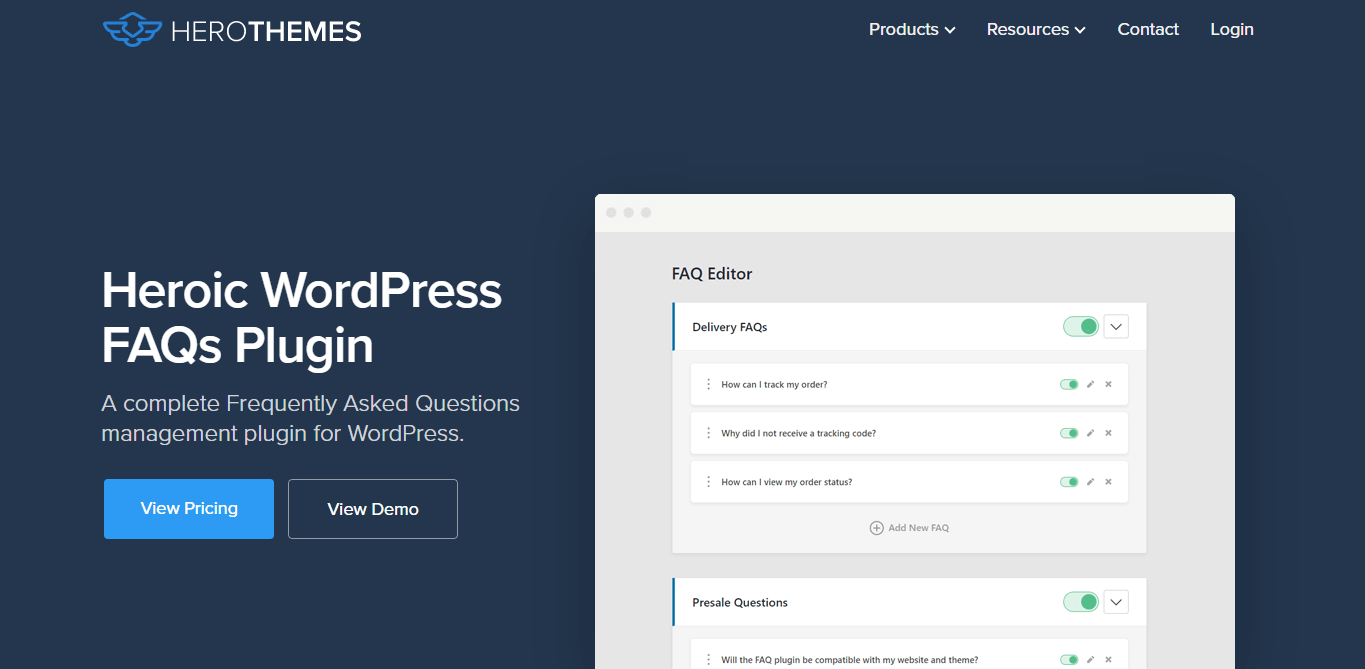Edit 'Will the FAQ plugin be compatible' pencil icon
The height and width of the screenshot is (669, 1365).
click(1091, 660)
